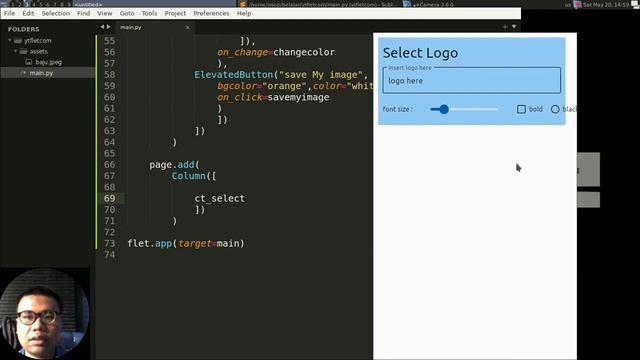Screen dimensions: 640x360
Task: Click page.add( on line 66
Action: [174, 164]
